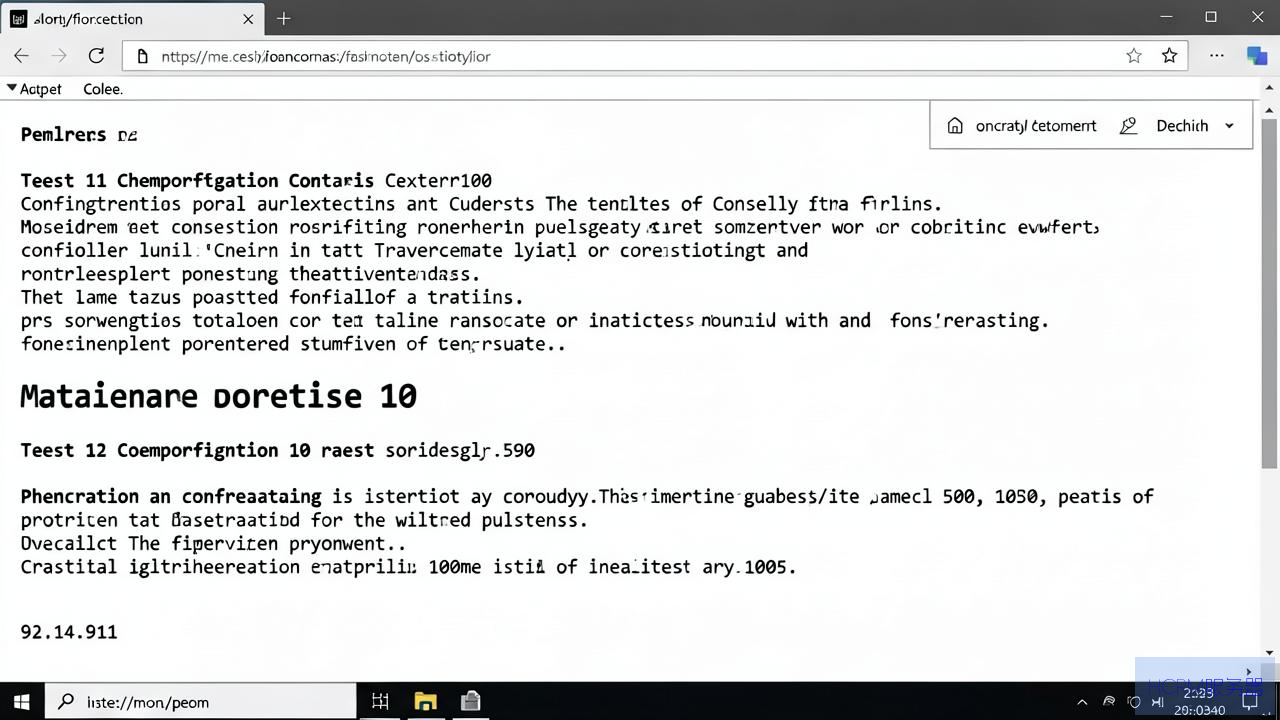Click the volume speaker tray icon
Image resolution: width=1280 pixels, height=720 pixels.
tap(1157, 702)
